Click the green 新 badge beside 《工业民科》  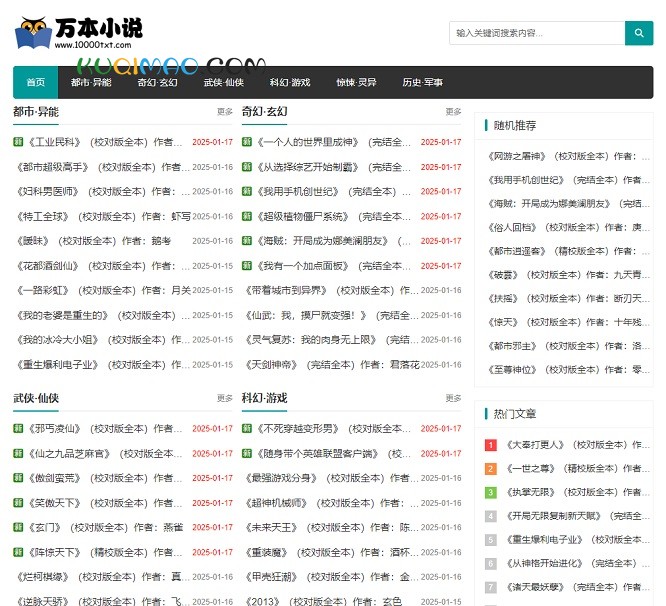click(19, 142)
